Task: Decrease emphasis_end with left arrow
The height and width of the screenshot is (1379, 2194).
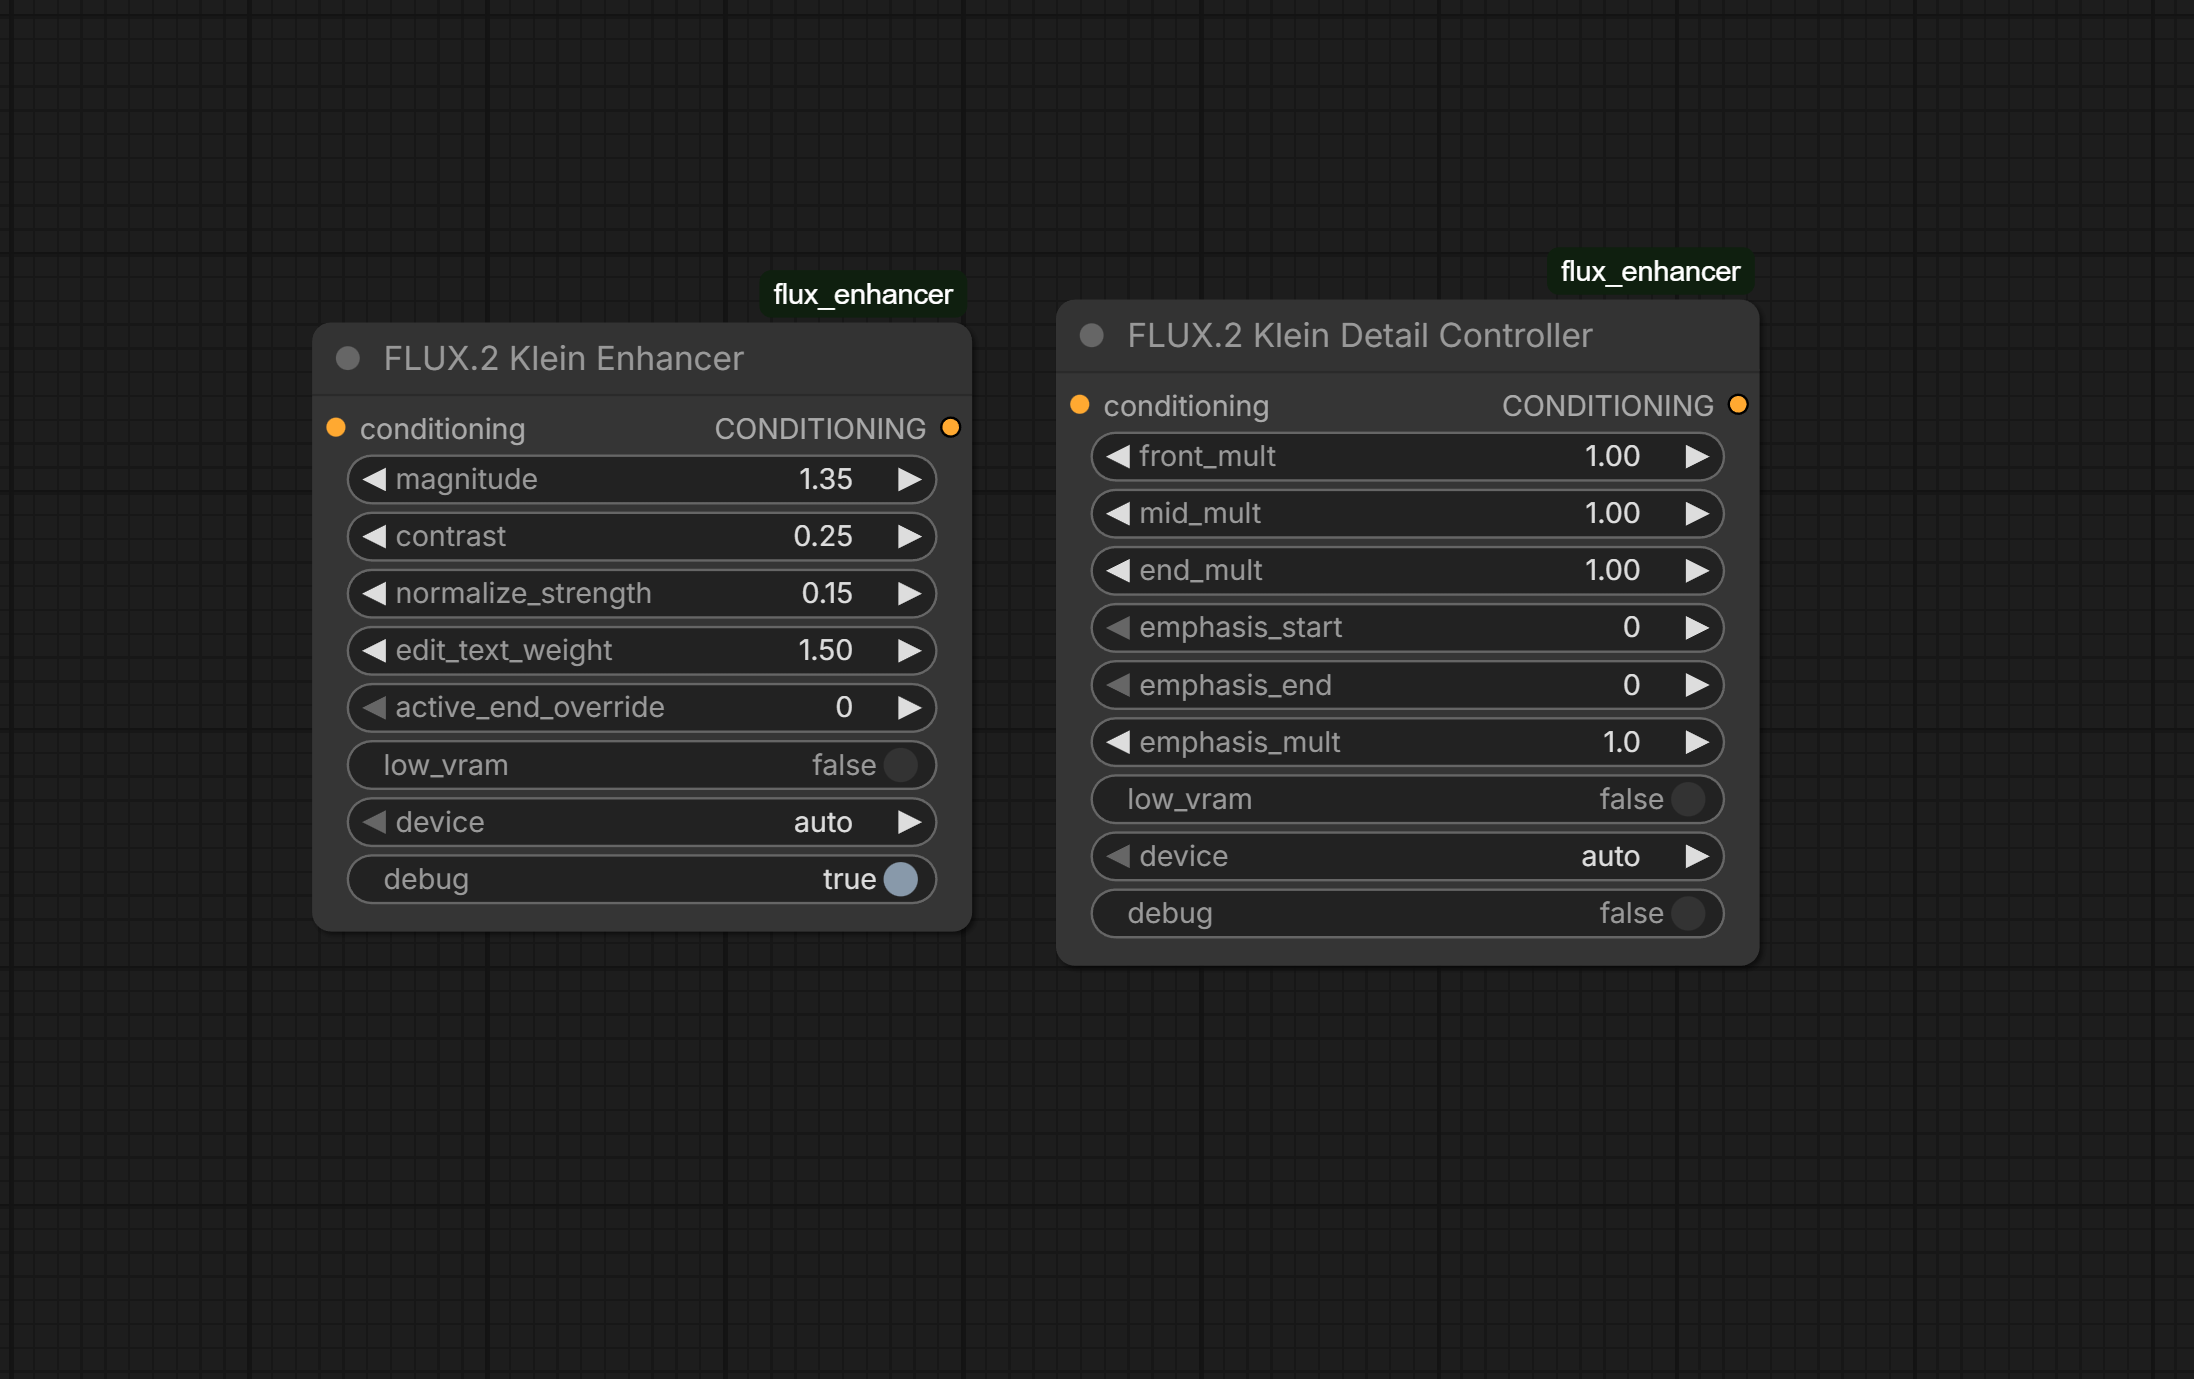Action: pos(1118,685)
